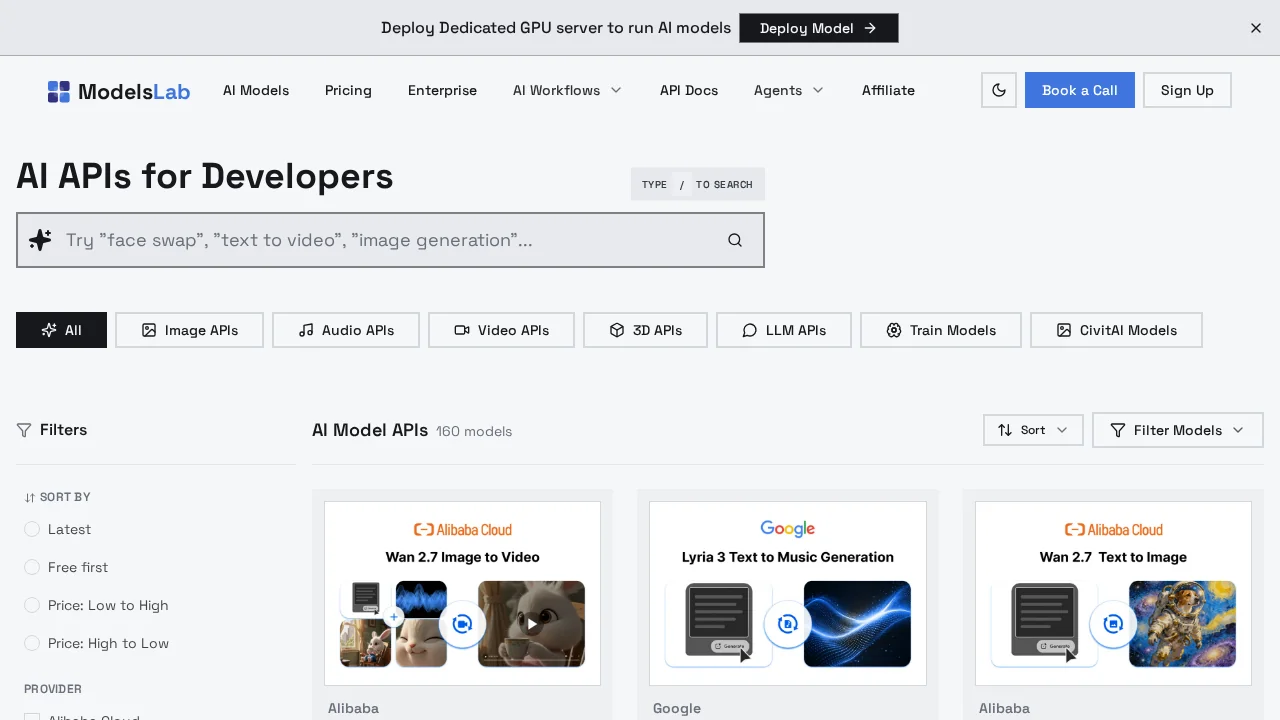This screenshot has height=720, width=1280.
Task: Click the search magnifier in the search bar
Action: 735,240
